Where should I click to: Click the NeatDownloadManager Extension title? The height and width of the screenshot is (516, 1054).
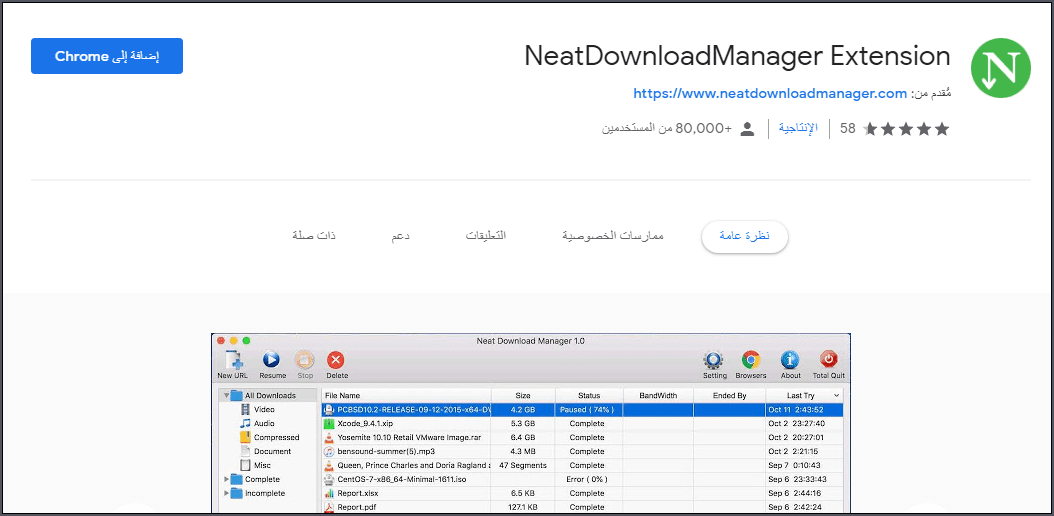[737, 56]
